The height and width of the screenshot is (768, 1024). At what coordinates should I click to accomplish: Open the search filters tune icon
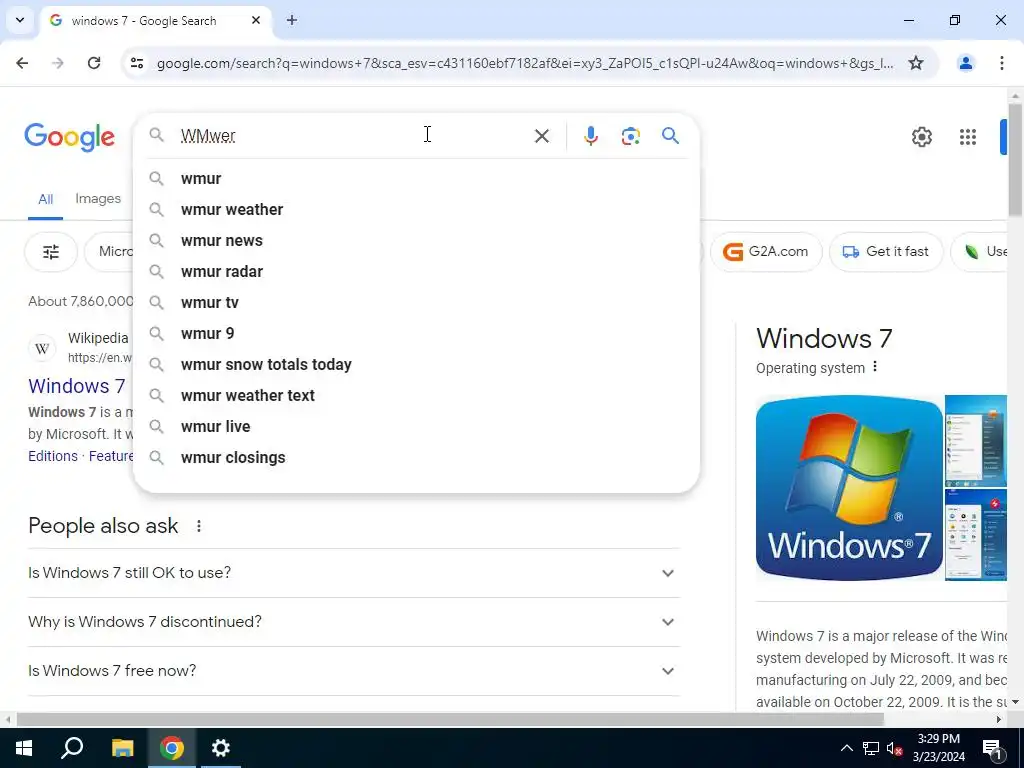coord(51,252)
